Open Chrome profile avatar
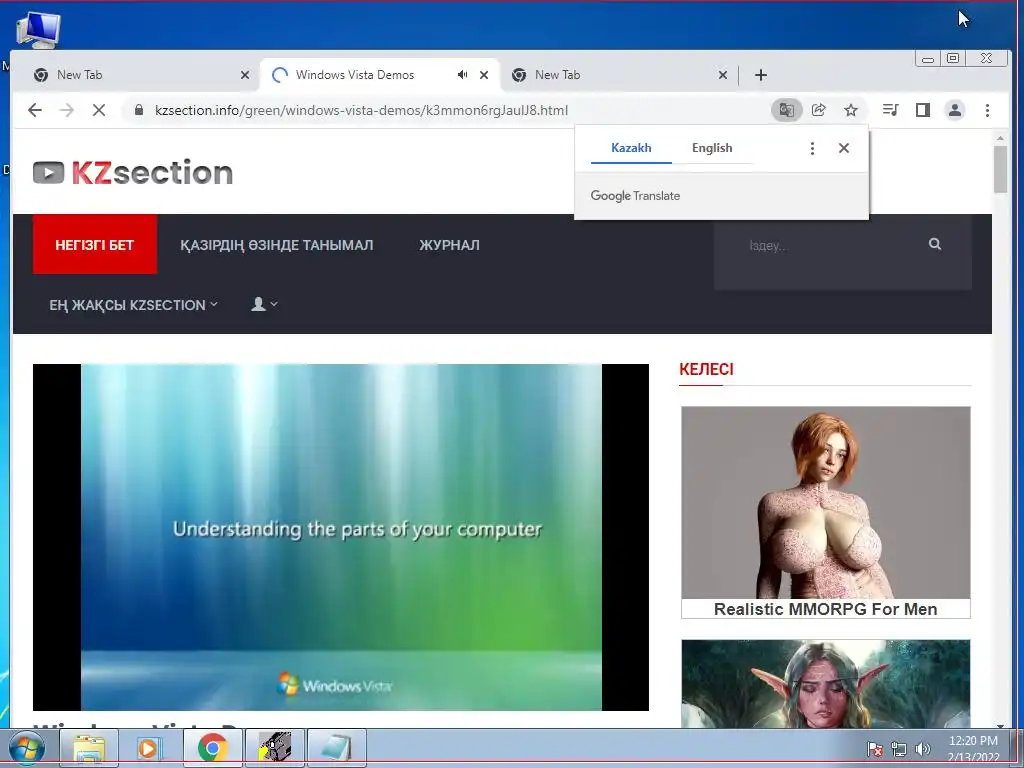 (954, 110)
